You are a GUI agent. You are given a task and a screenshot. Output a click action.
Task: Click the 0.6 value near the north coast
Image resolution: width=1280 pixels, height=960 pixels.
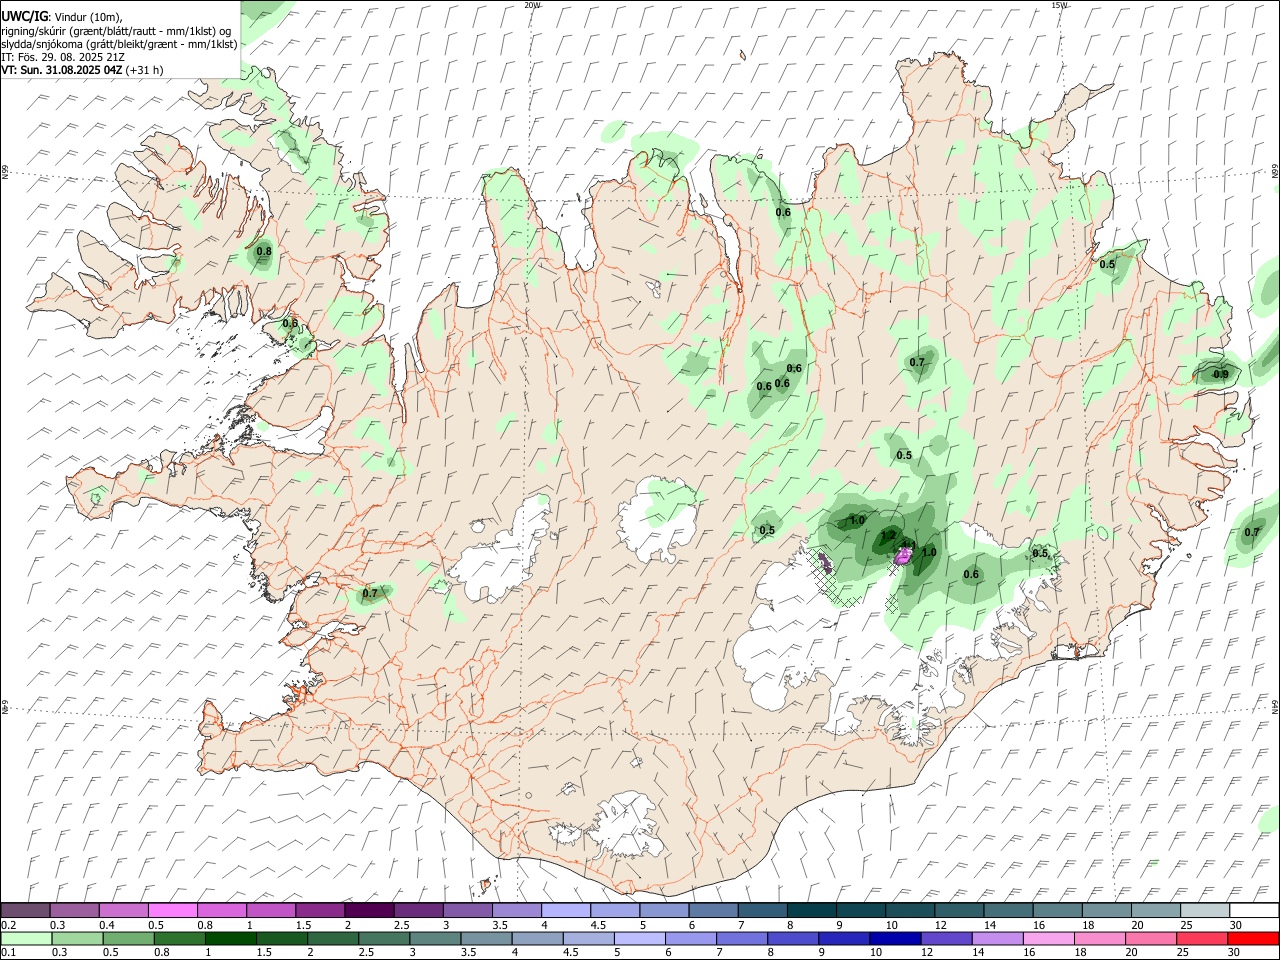coord(783,212)
